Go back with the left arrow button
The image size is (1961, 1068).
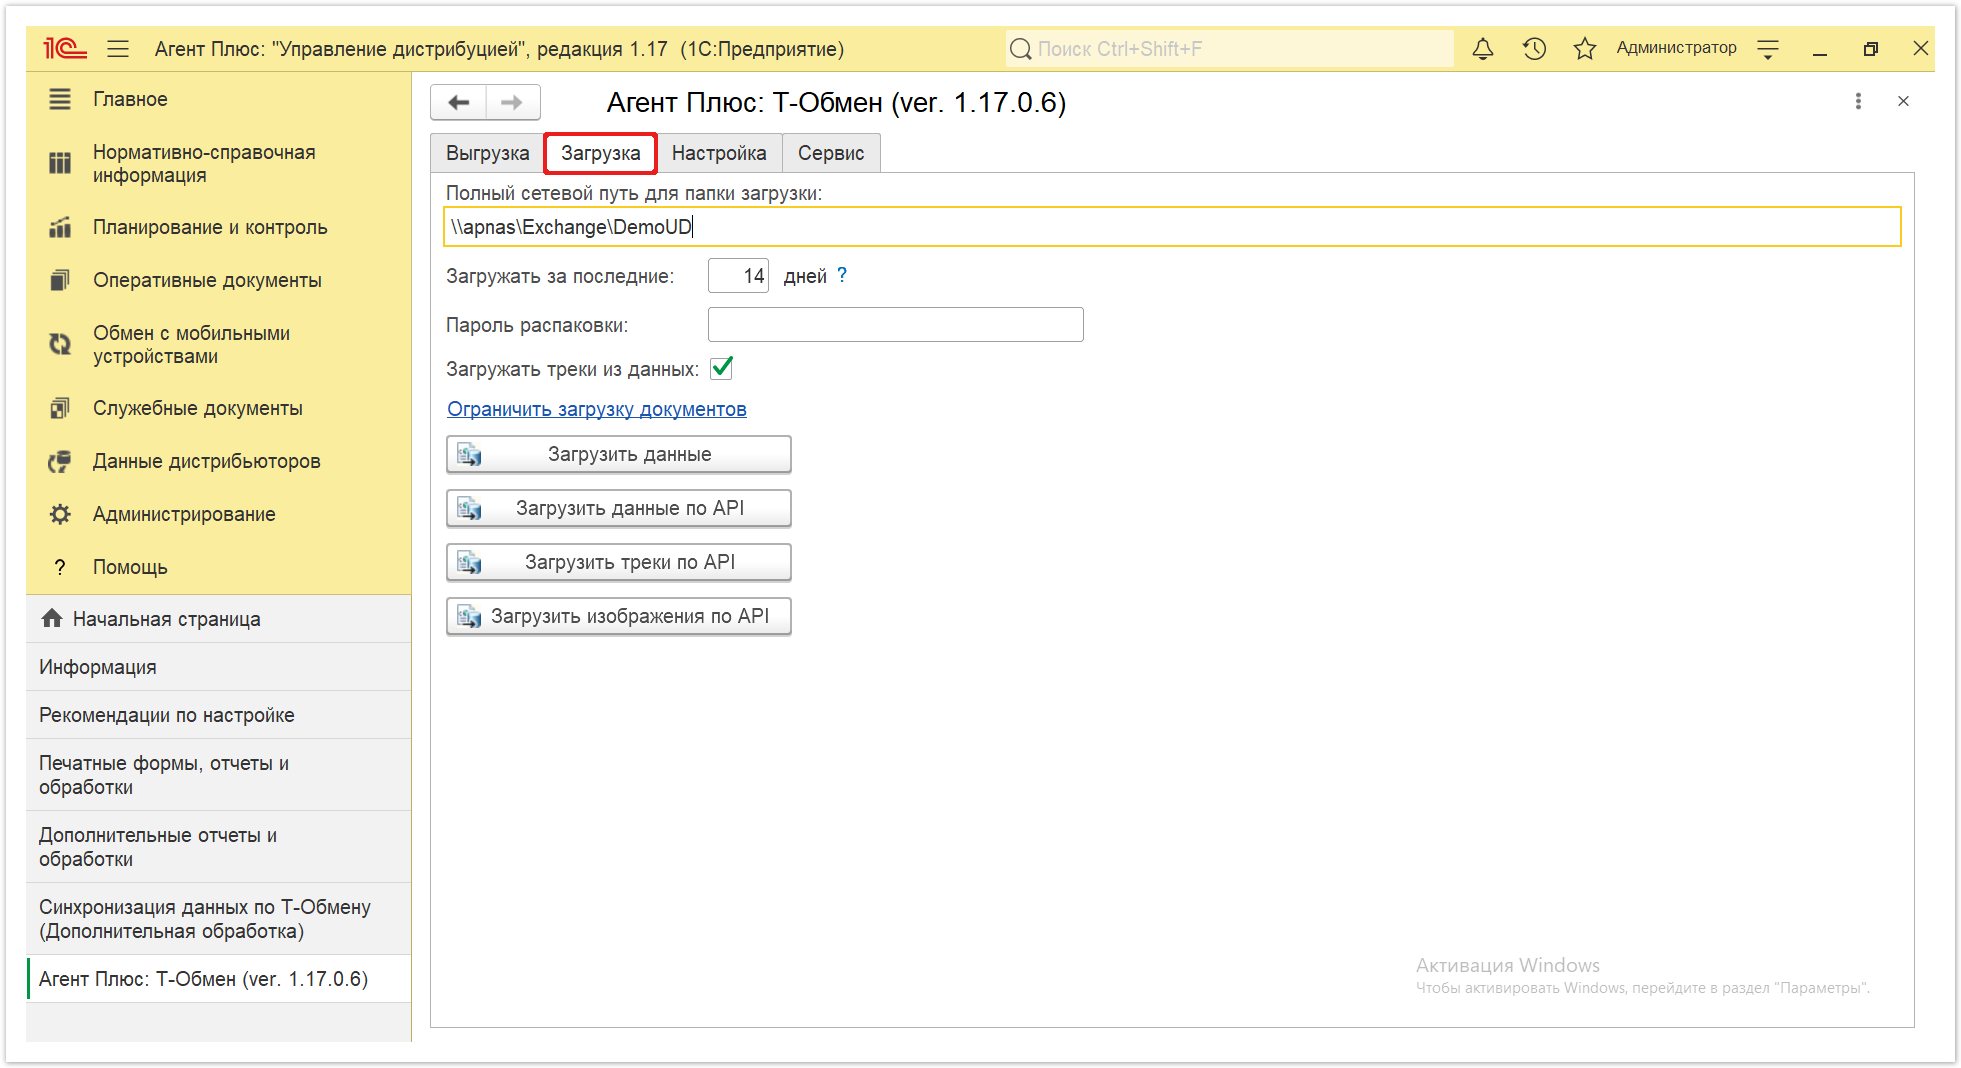coord(458,102)
